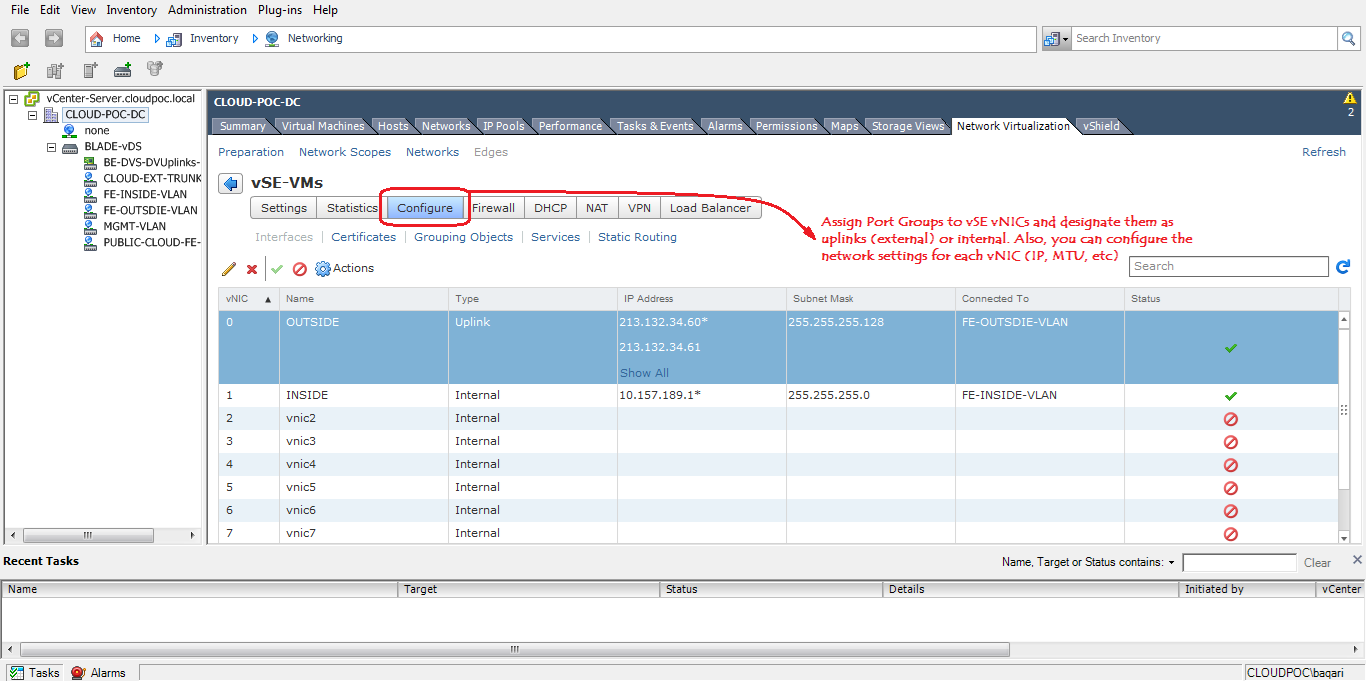Refresh the interface list with the circular arrow icon
This screenshot has width=1366, height=681.
coord(1343,266)
